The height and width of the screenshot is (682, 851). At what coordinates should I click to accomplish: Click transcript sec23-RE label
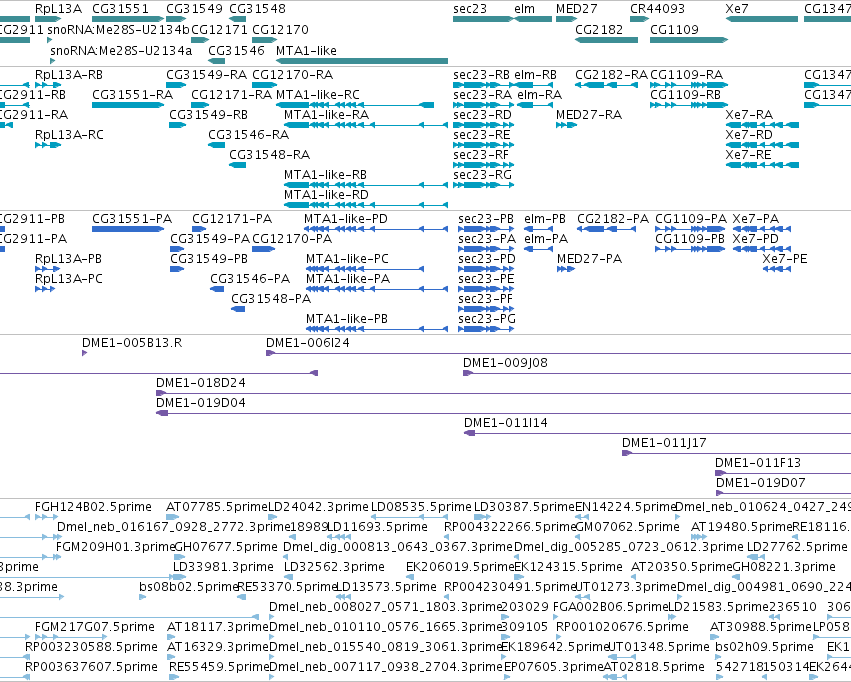coord(482,135)
